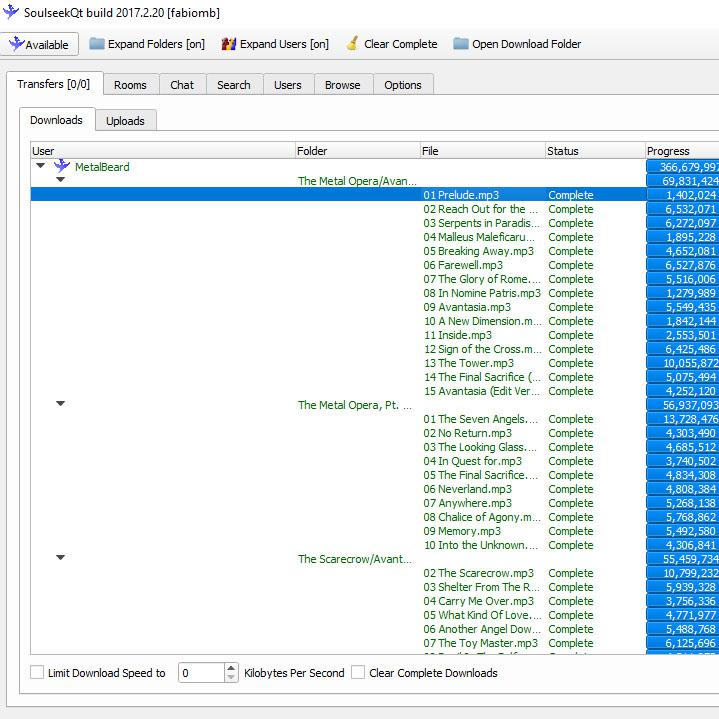The height and width of the screenshot is (719, 719).
Task: Click progress bar showing 10,055,872
Action: pos(683,363)
